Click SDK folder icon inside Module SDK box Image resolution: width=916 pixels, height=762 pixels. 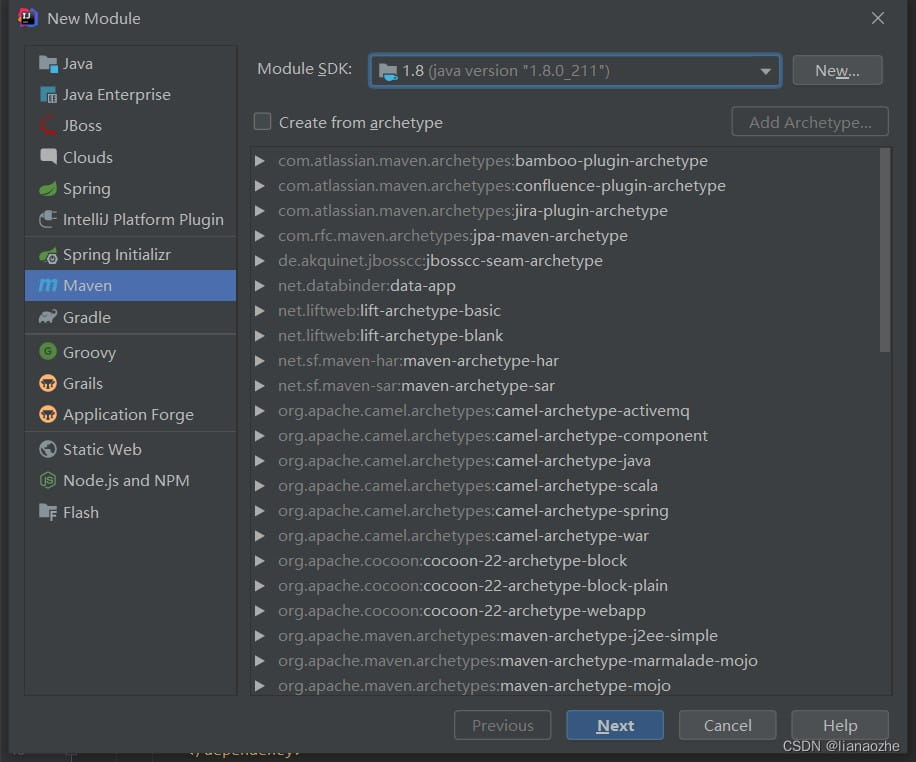click(x=388, y=72)
